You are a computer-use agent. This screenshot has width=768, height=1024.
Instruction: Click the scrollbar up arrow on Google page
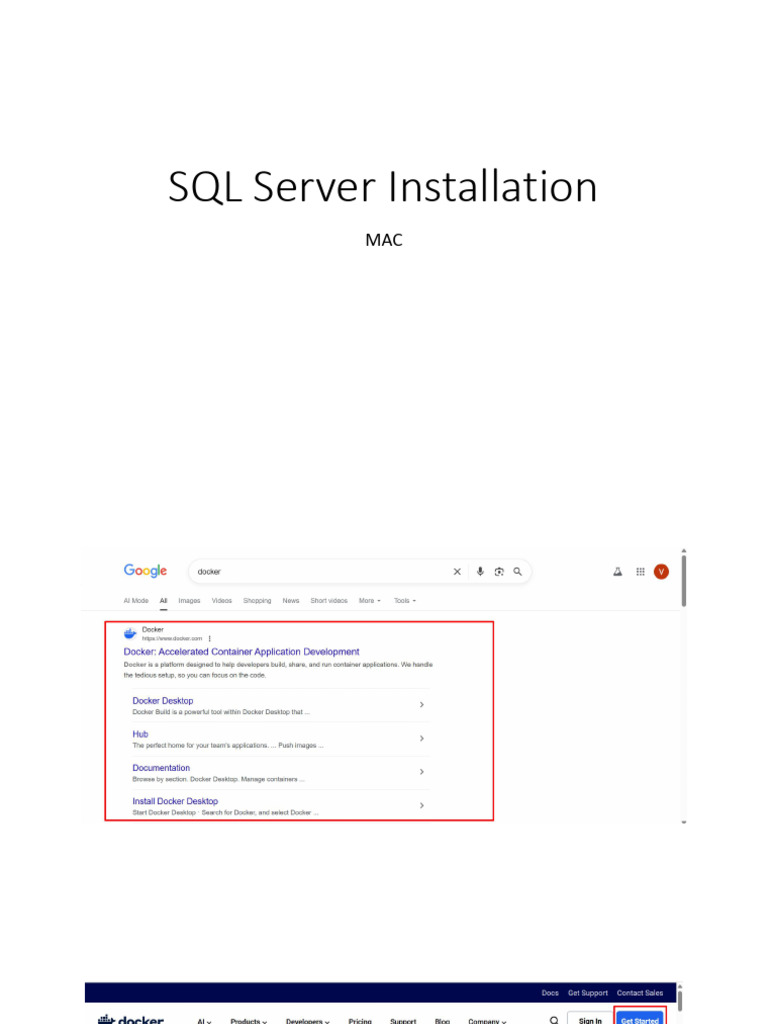(x=684, y=551)
